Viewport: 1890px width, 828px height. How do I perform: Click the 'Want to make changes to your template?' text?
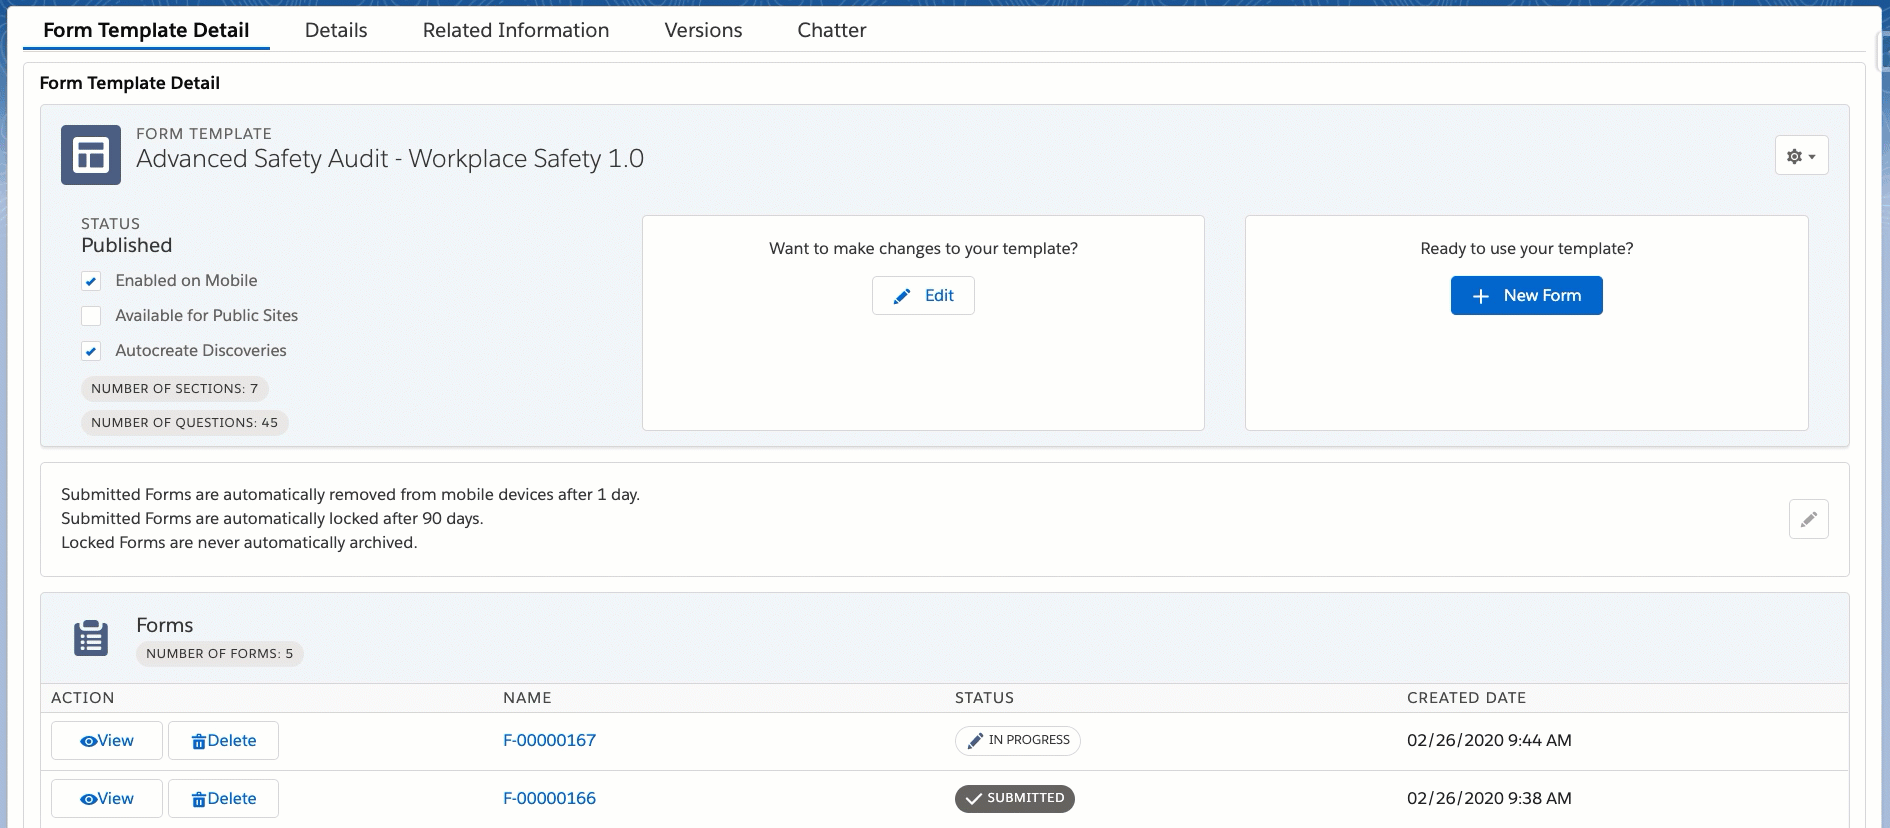click(x=923, y=249)
